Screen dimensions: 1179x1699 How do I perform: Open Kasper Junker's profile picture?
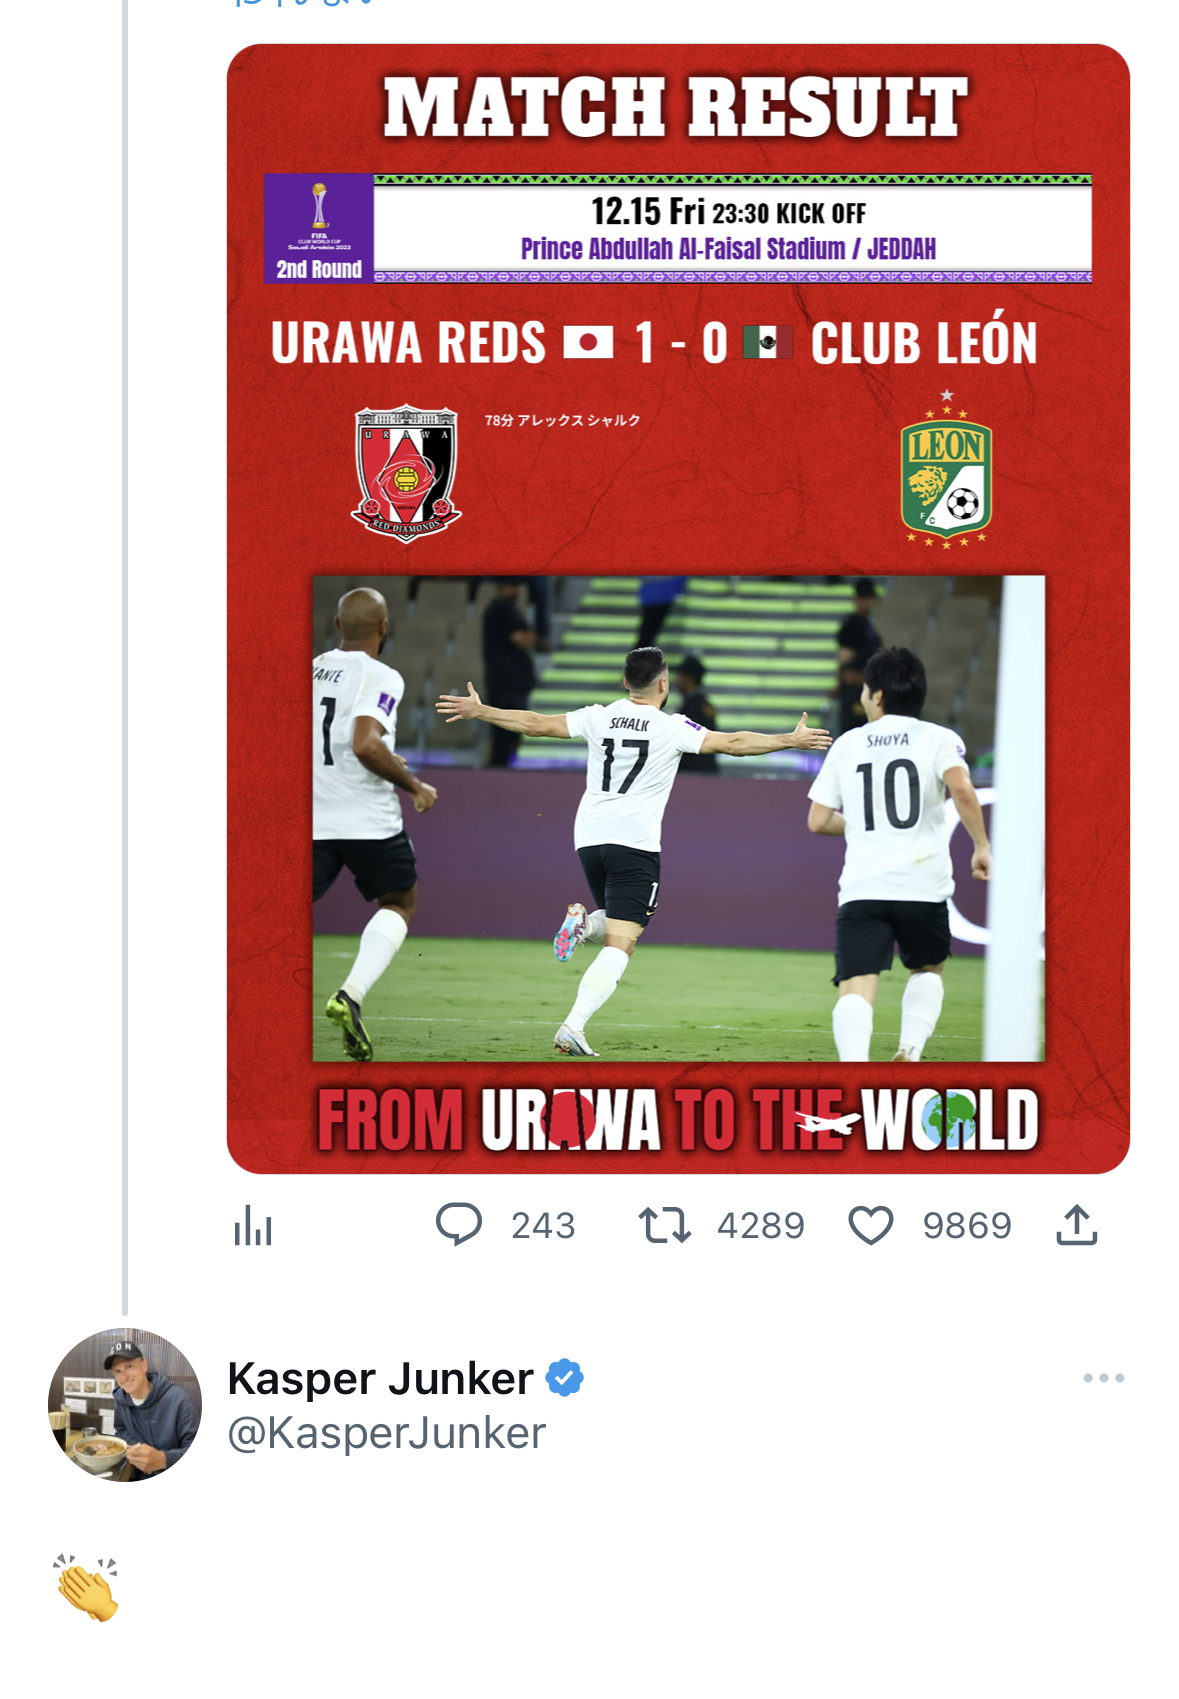pos(125,1405)
